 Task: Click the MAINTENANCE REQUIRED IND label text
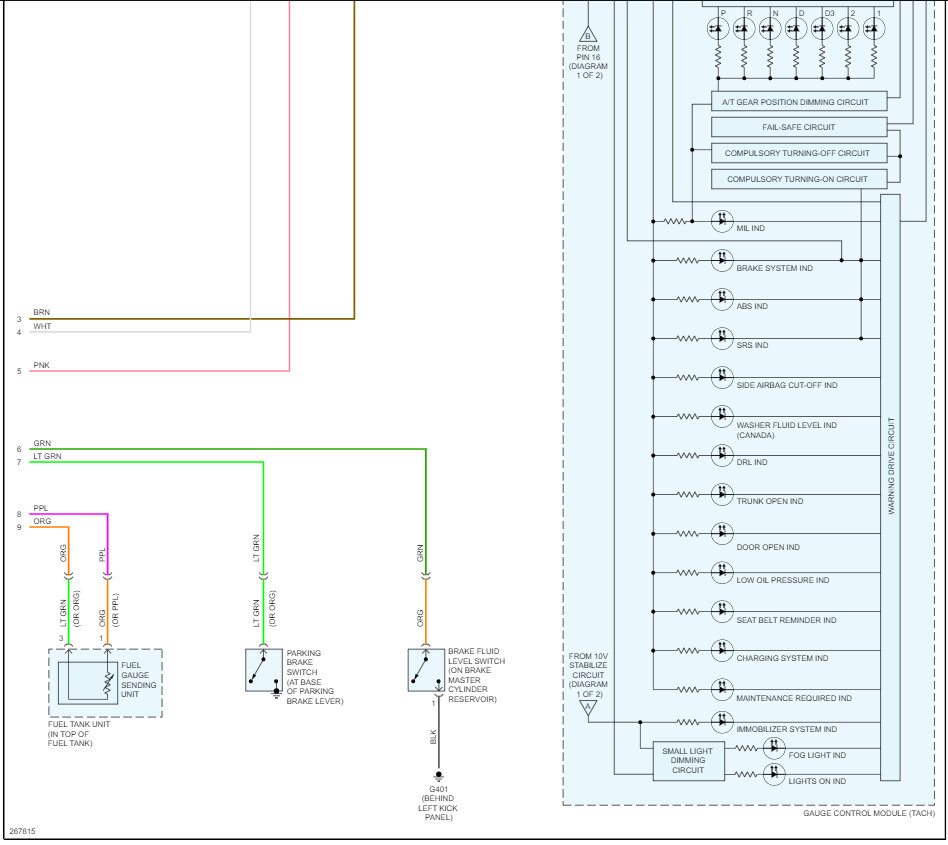794,698
